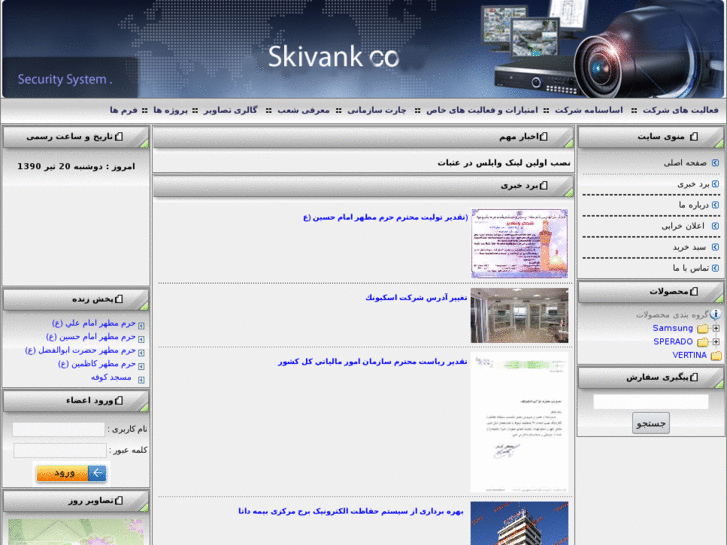Open the معرفی شعب menu item

point(303,110)
